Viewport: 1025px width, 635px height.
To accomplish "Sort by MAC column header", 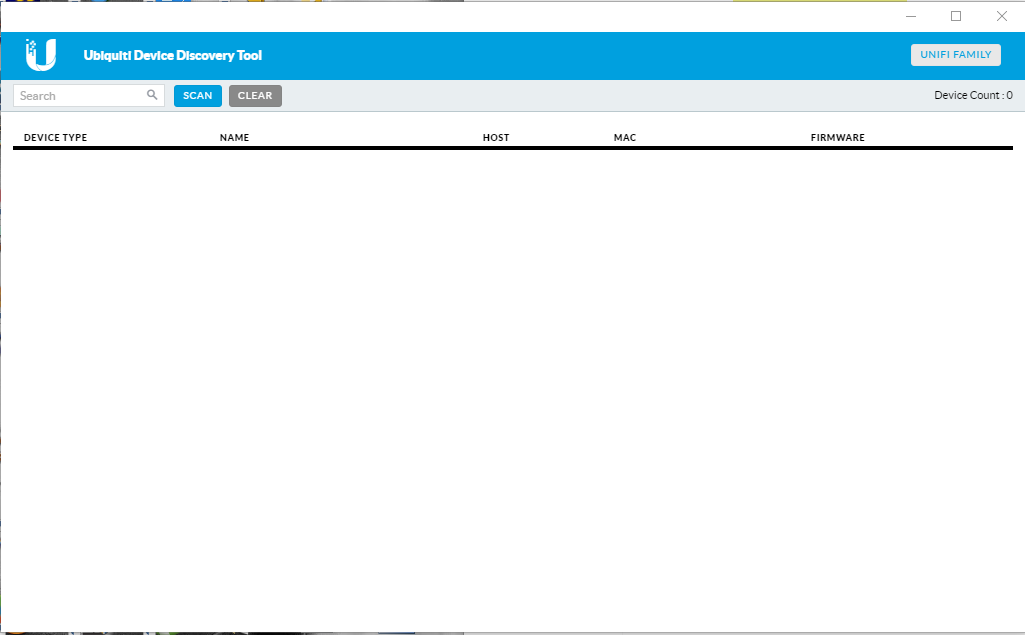I will [625, 137].
